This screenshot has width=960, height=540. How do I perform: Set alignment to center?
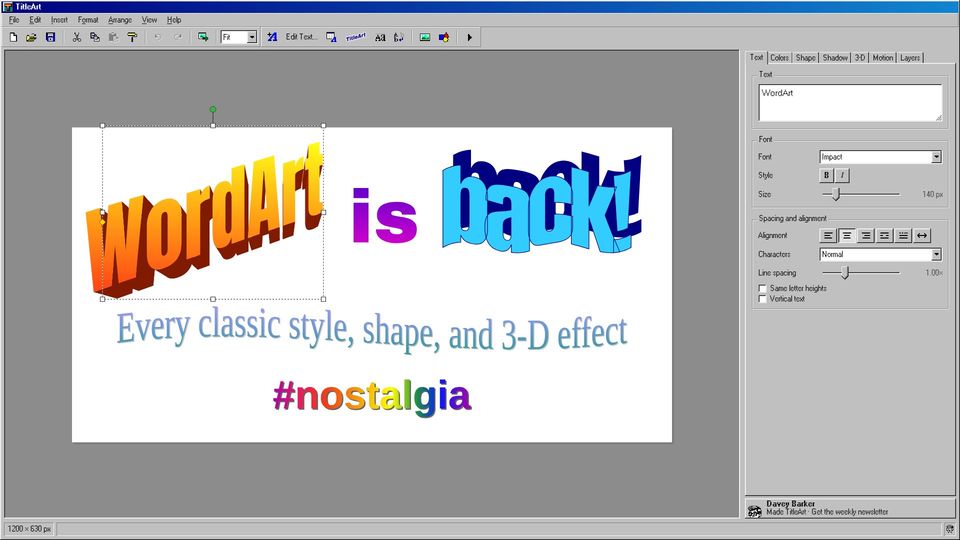pos(847,236)
